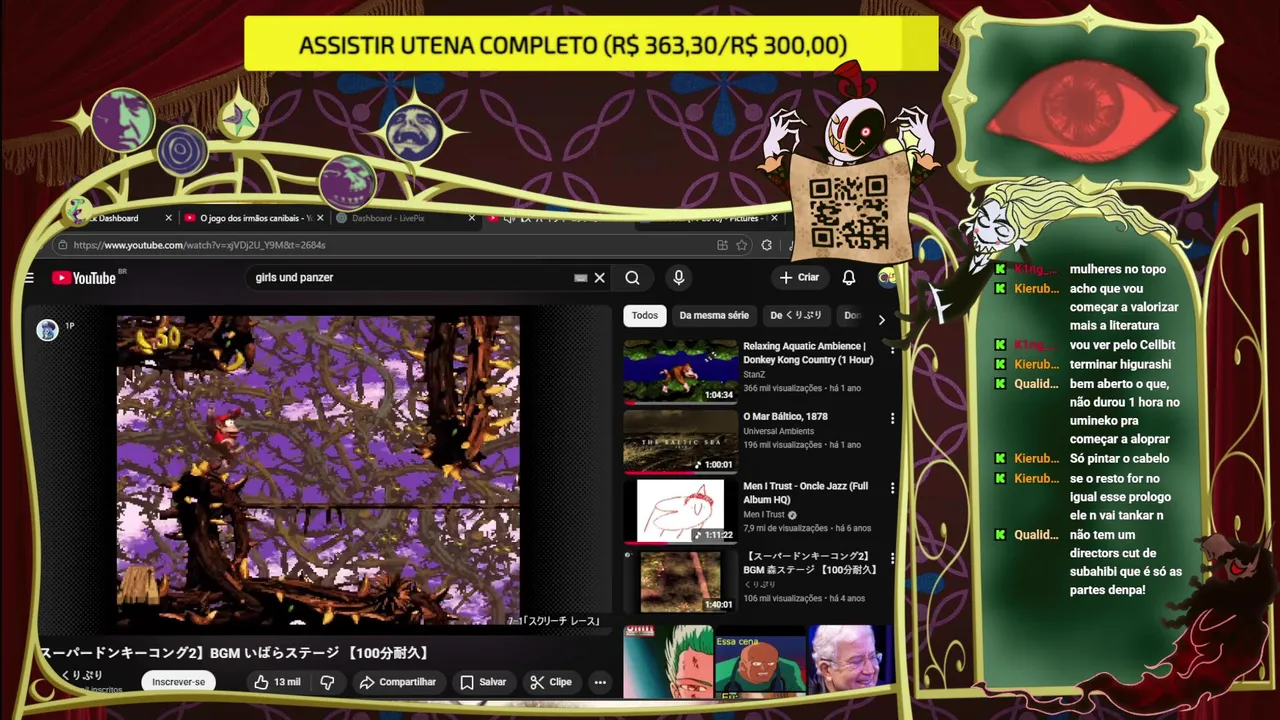Click the Donkey Kong video player
The width and height of the screenshot is (1280, 720).
[318, 470]
